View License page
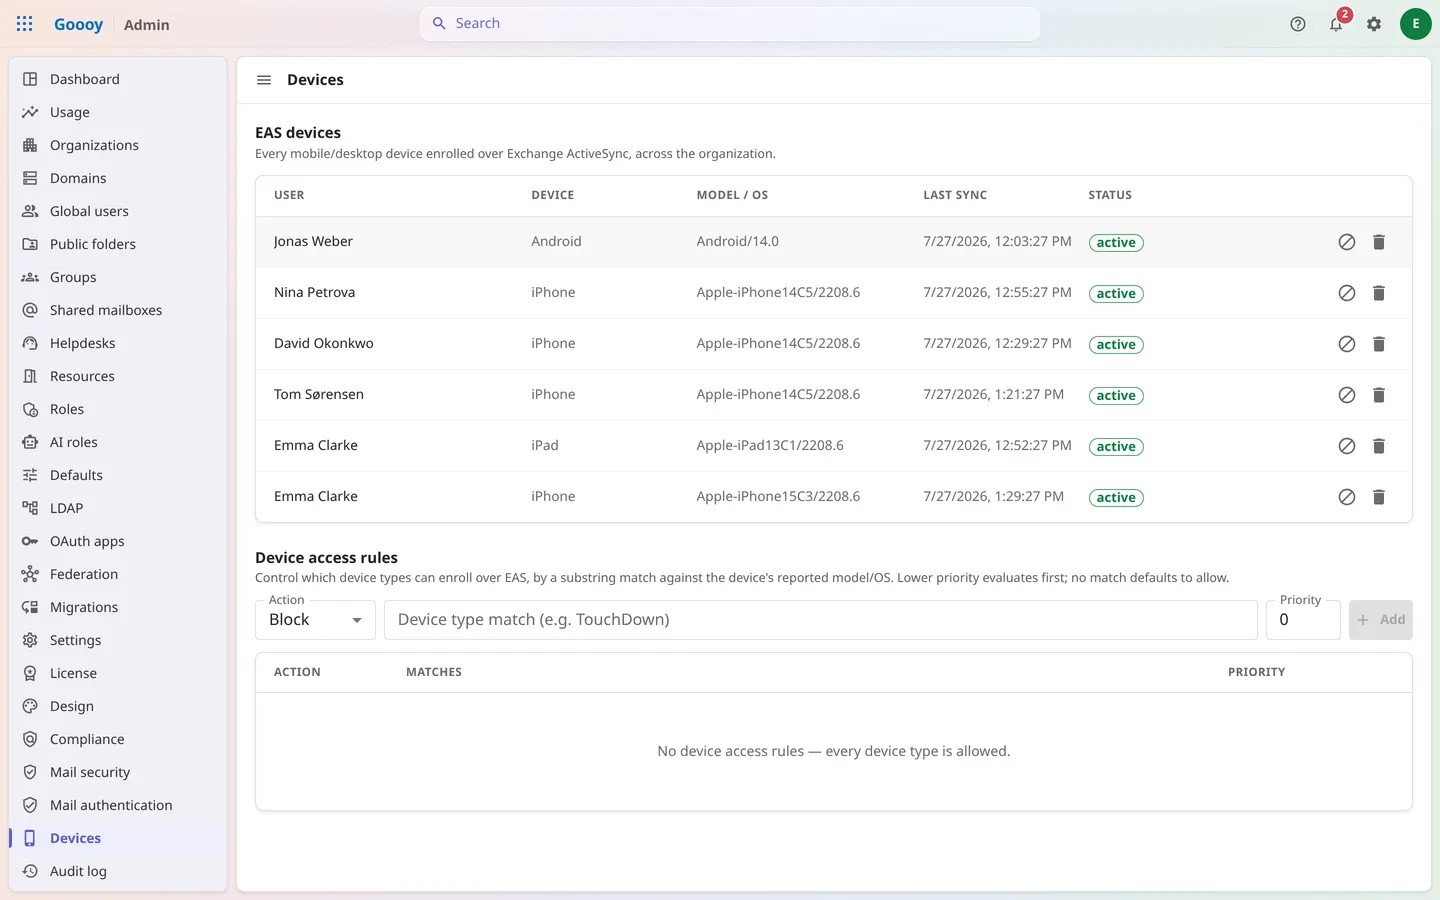Screen dimensions: 1440x900 [118, 673]
